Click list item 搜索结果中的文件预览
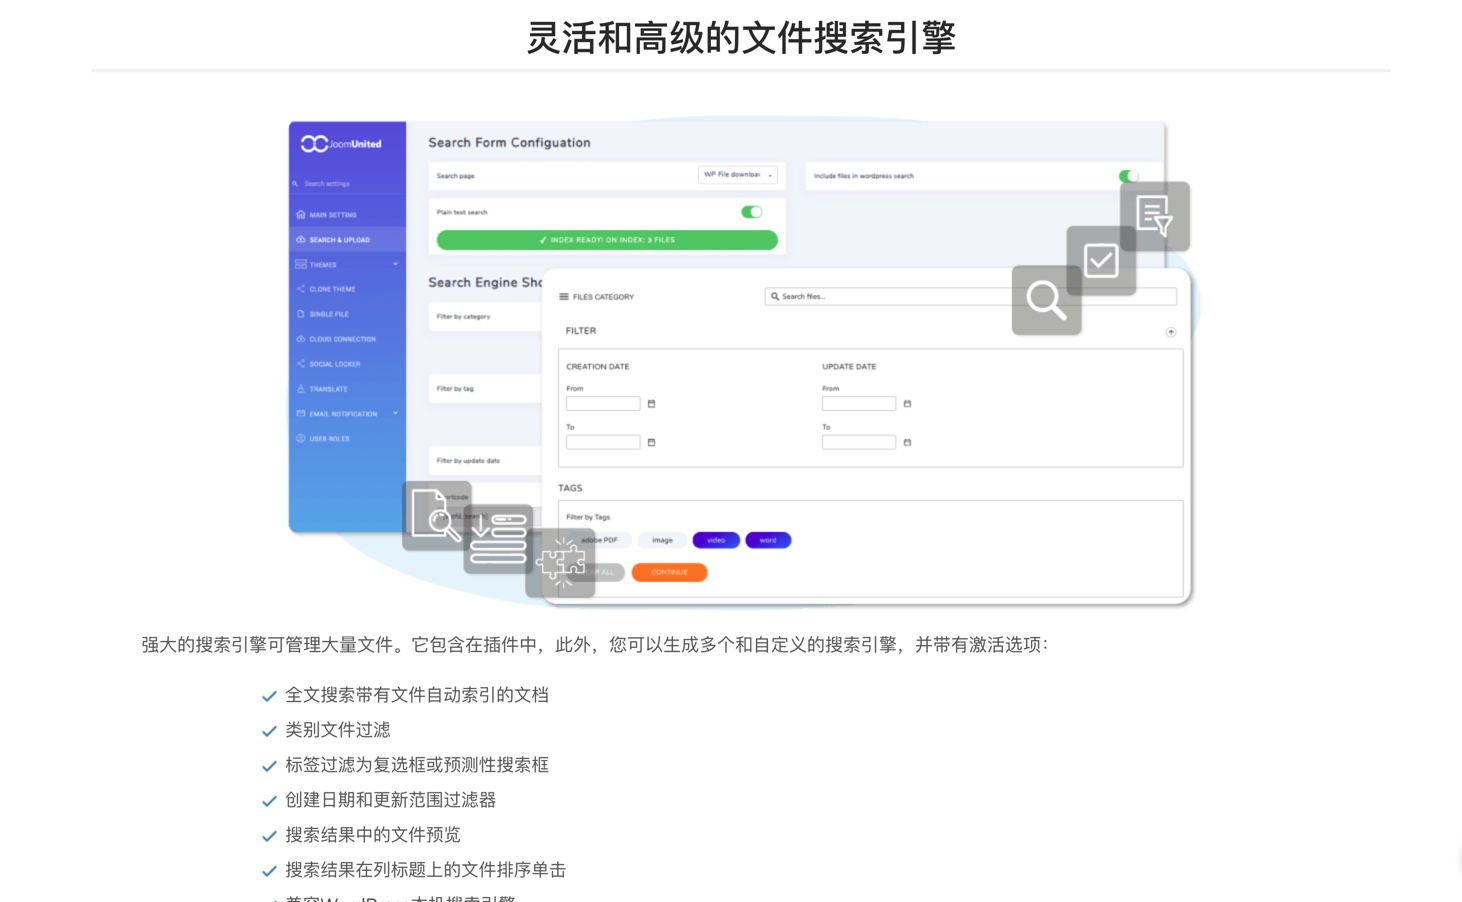 pos(373,835)
